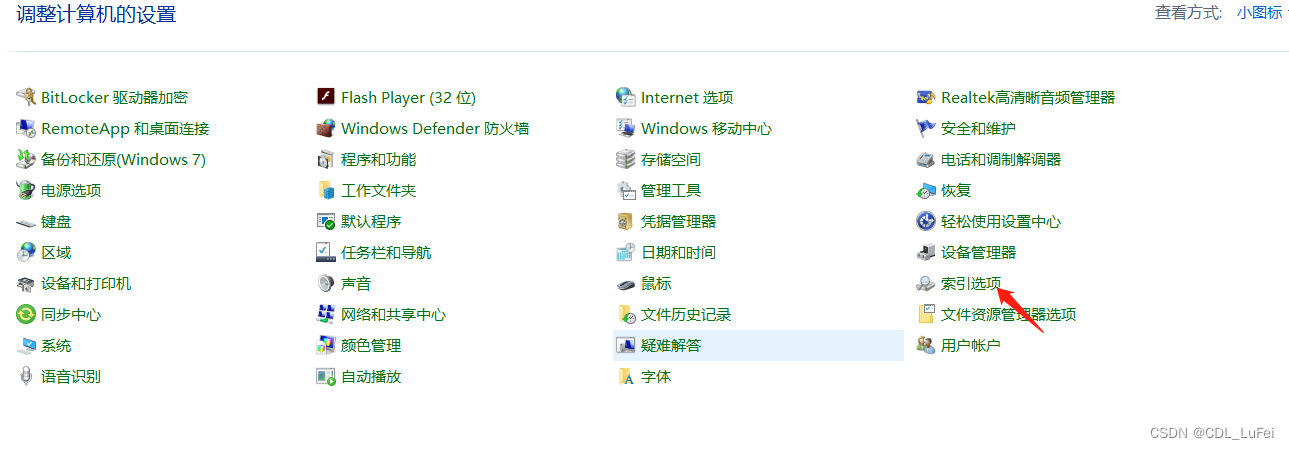1289x449 pixels.
Task: Open the 小图标 view mode dropdown
Action: tap(1262, 13)
